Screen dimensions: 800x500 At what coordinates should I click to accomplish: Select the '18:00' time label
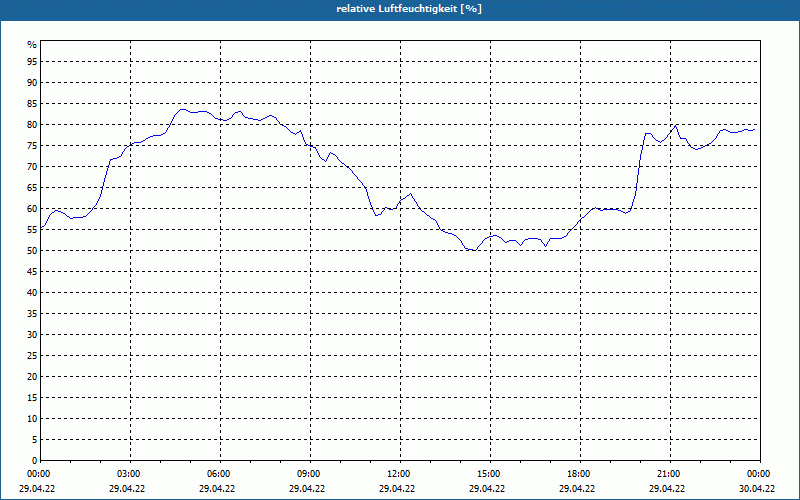click(x=579, y=474)
